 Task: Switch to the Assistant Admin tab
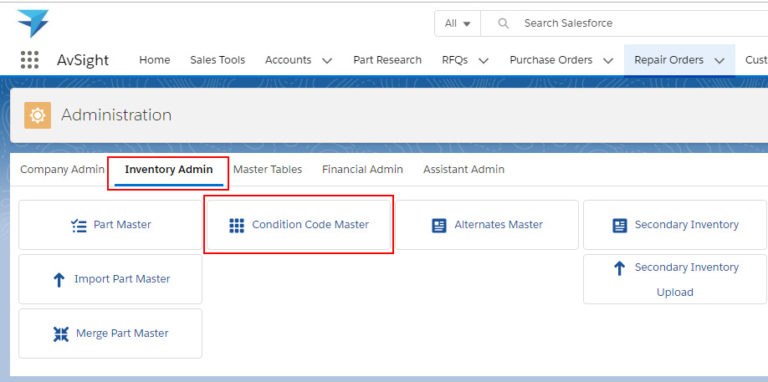coord(464,169)
